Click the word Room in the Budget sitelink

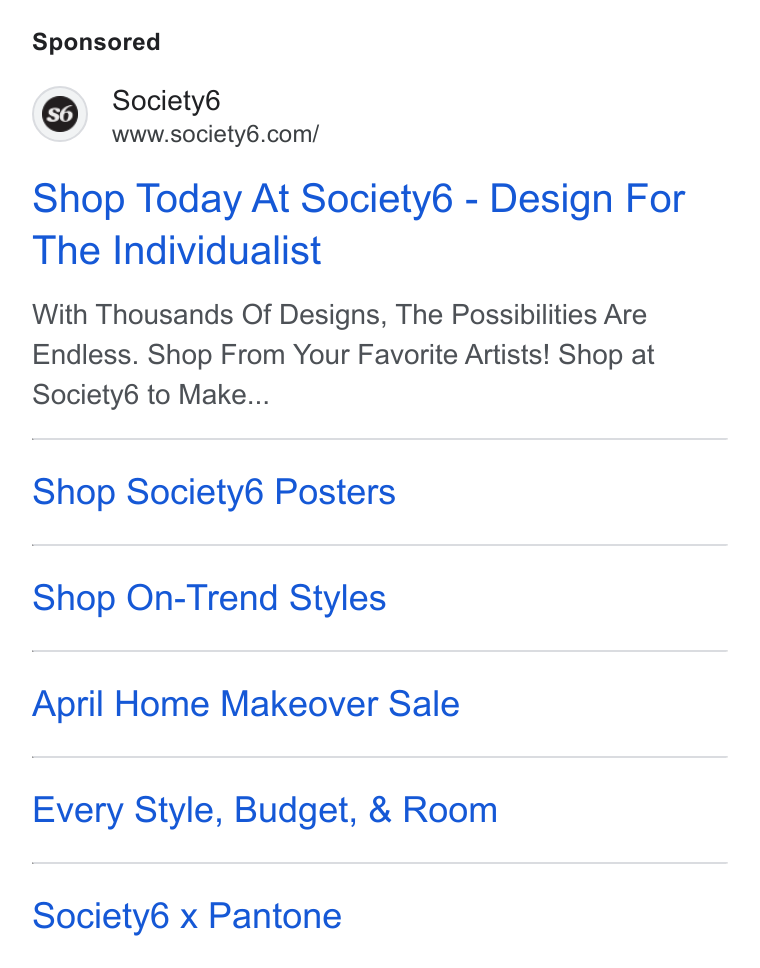450,810
